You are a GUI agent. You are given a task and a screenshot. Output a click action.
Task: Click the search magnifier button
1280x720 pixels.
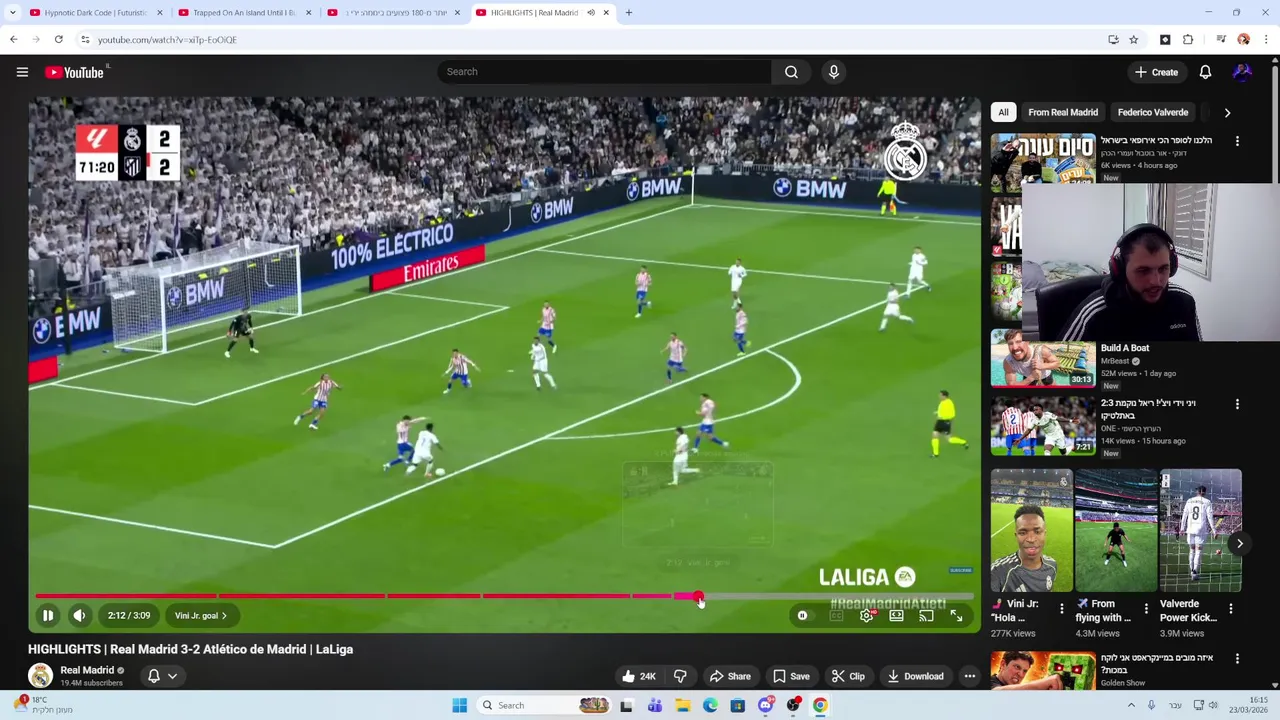[791, 72]
